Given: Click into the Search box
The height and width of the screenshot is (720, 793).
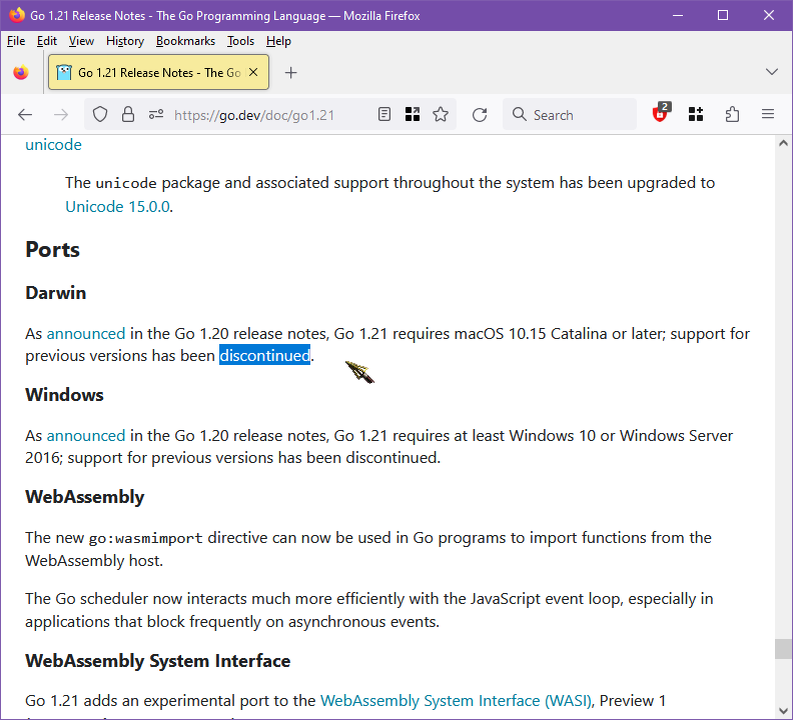Looking at the screenshot, I should [x=569, y=115].
